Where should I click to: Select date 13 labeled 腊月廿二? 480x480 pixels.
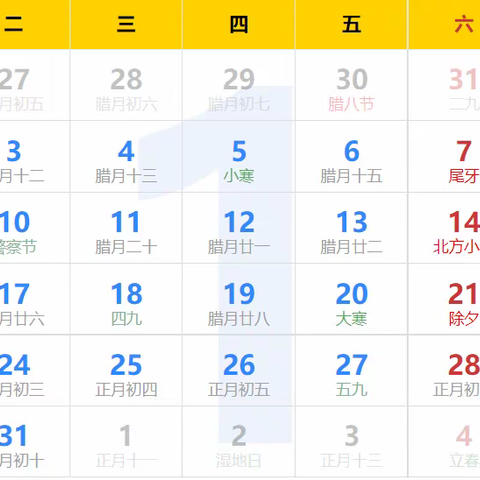pyautogui.click(x=351, y=228)
